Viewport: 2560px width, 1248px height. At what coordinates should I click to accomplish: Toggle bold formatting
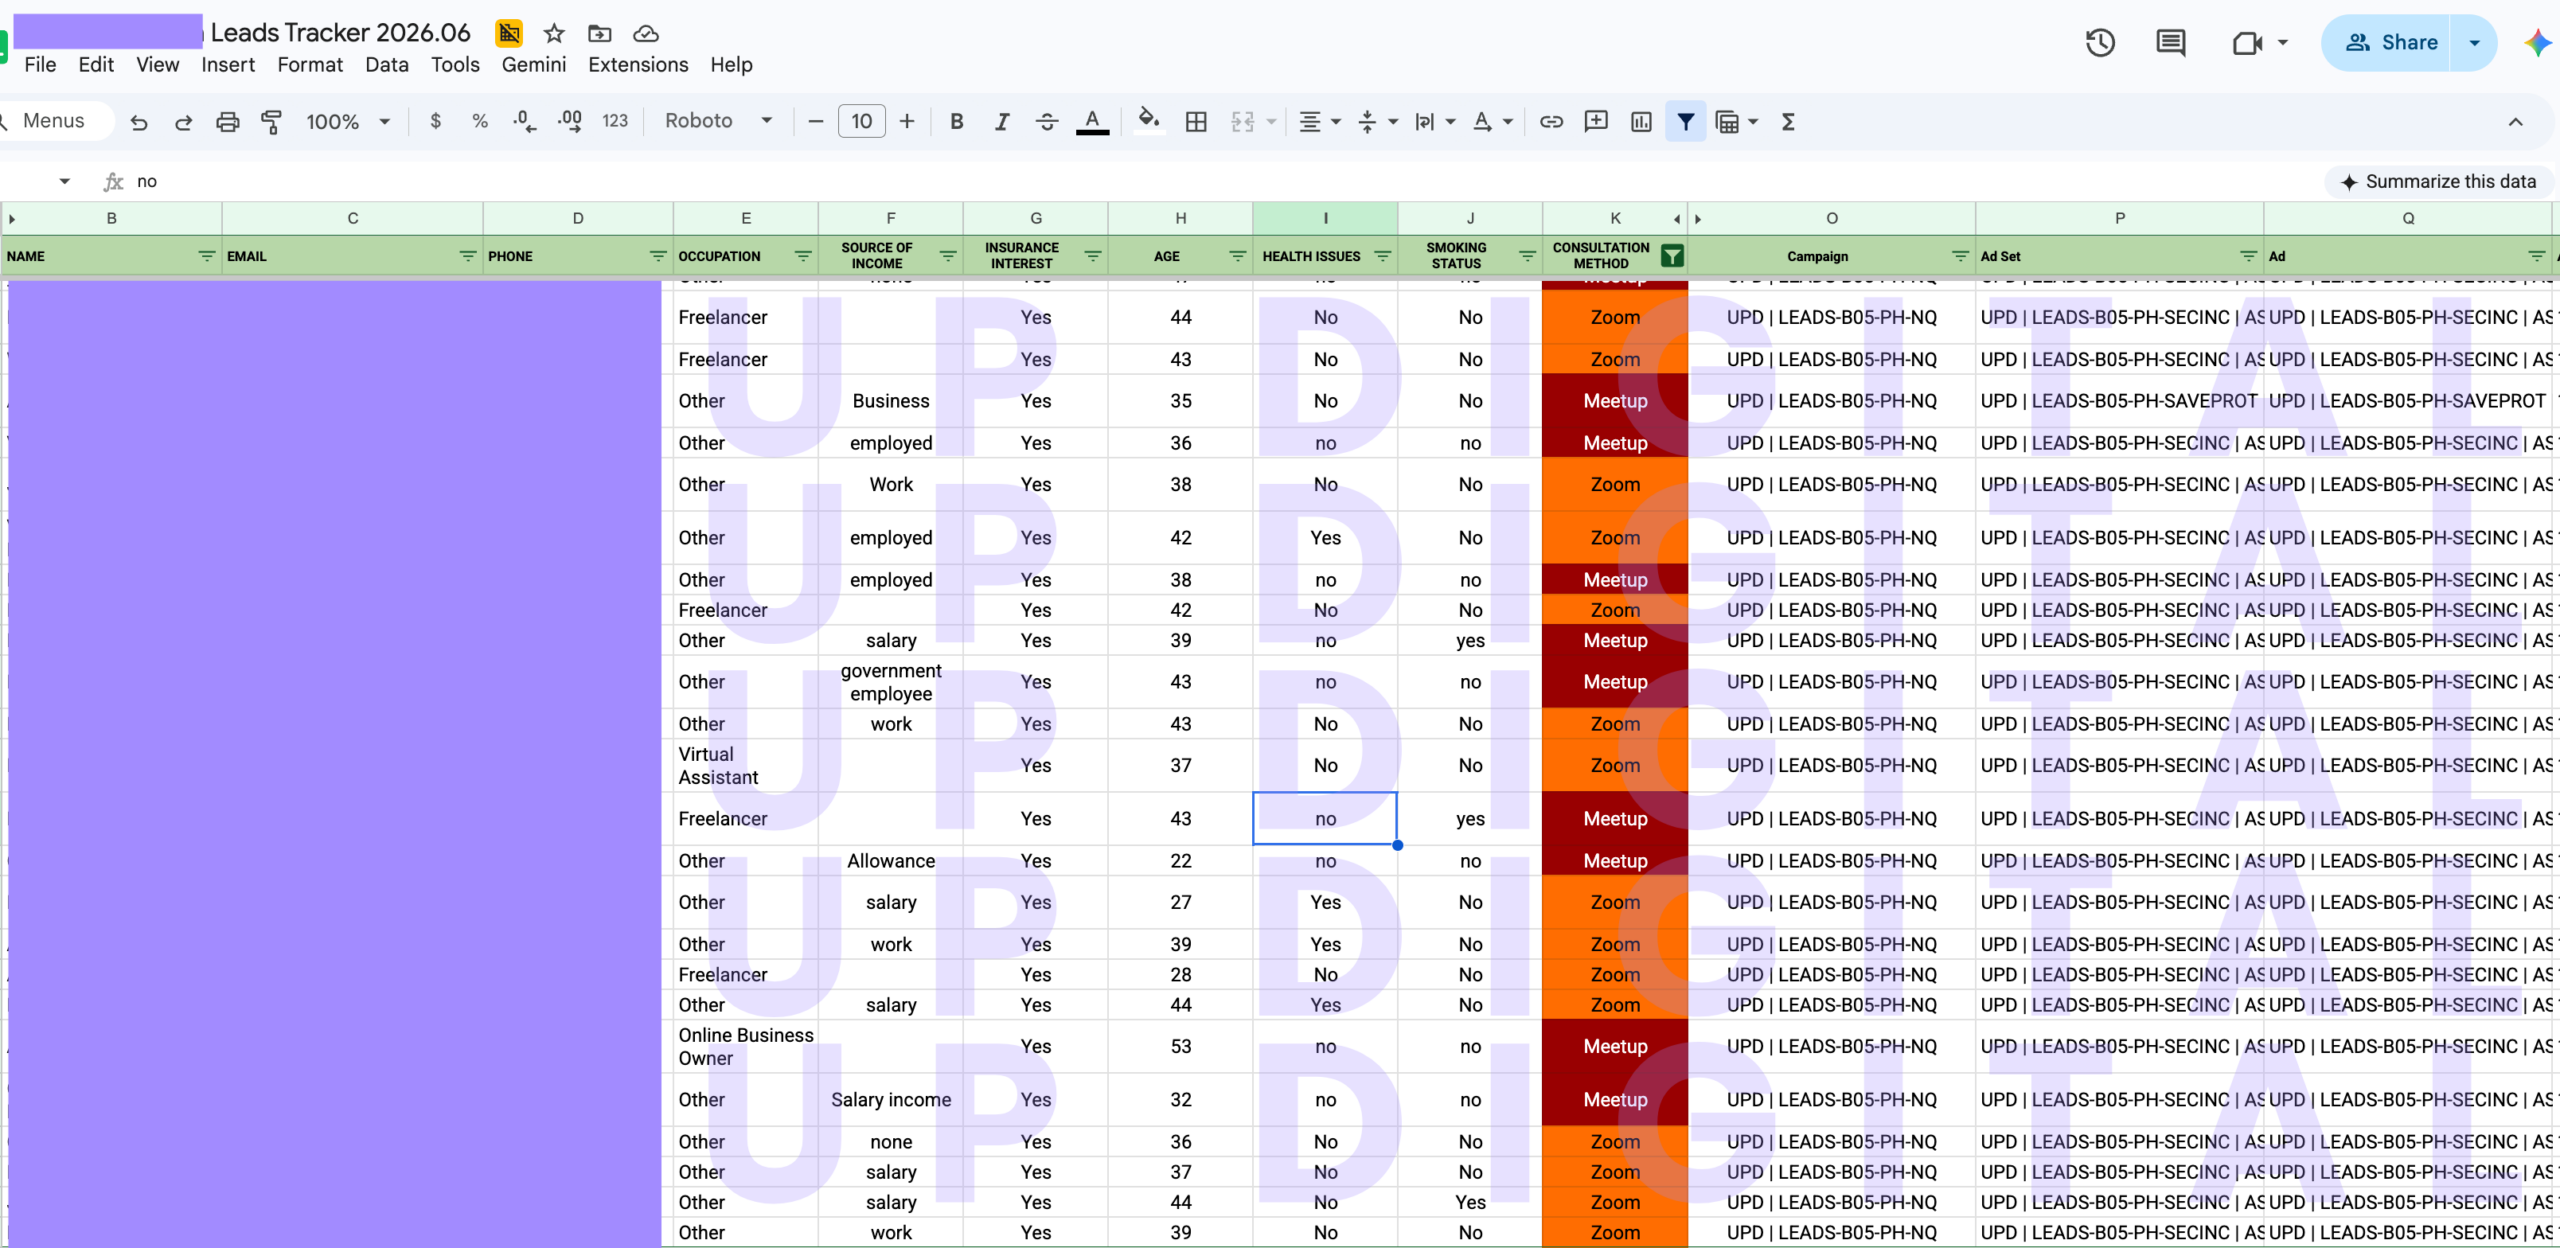point(957,122)
